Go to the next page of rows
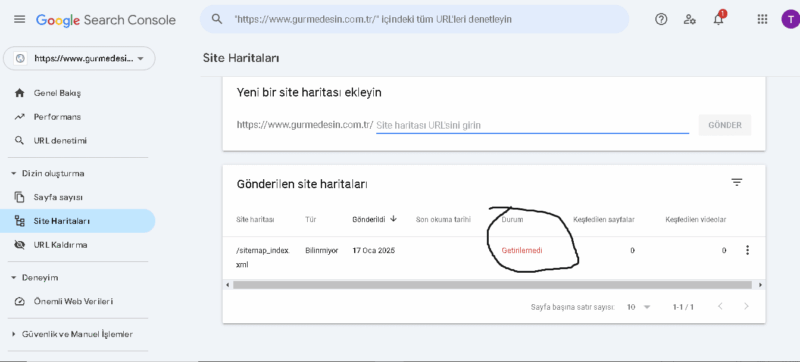The image size is (800, 362). (746, 306)
